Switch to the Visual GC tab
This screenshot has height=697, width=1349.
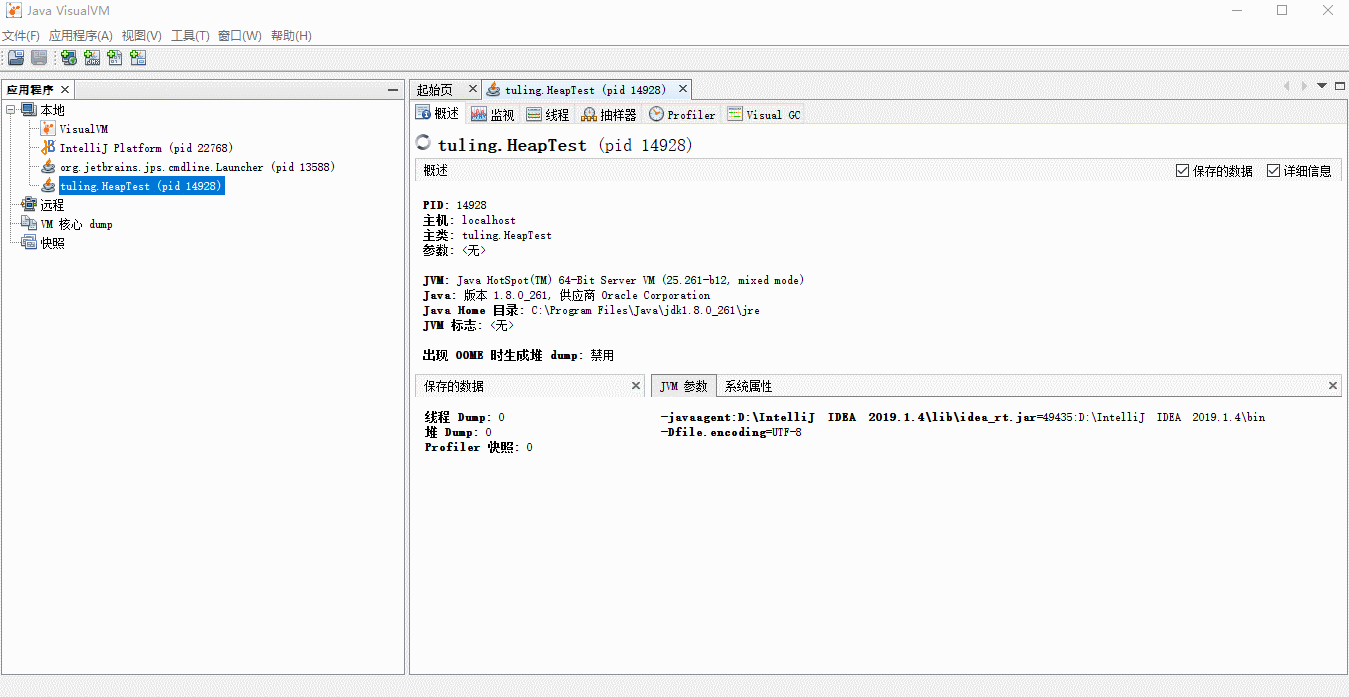click(764, 114)
